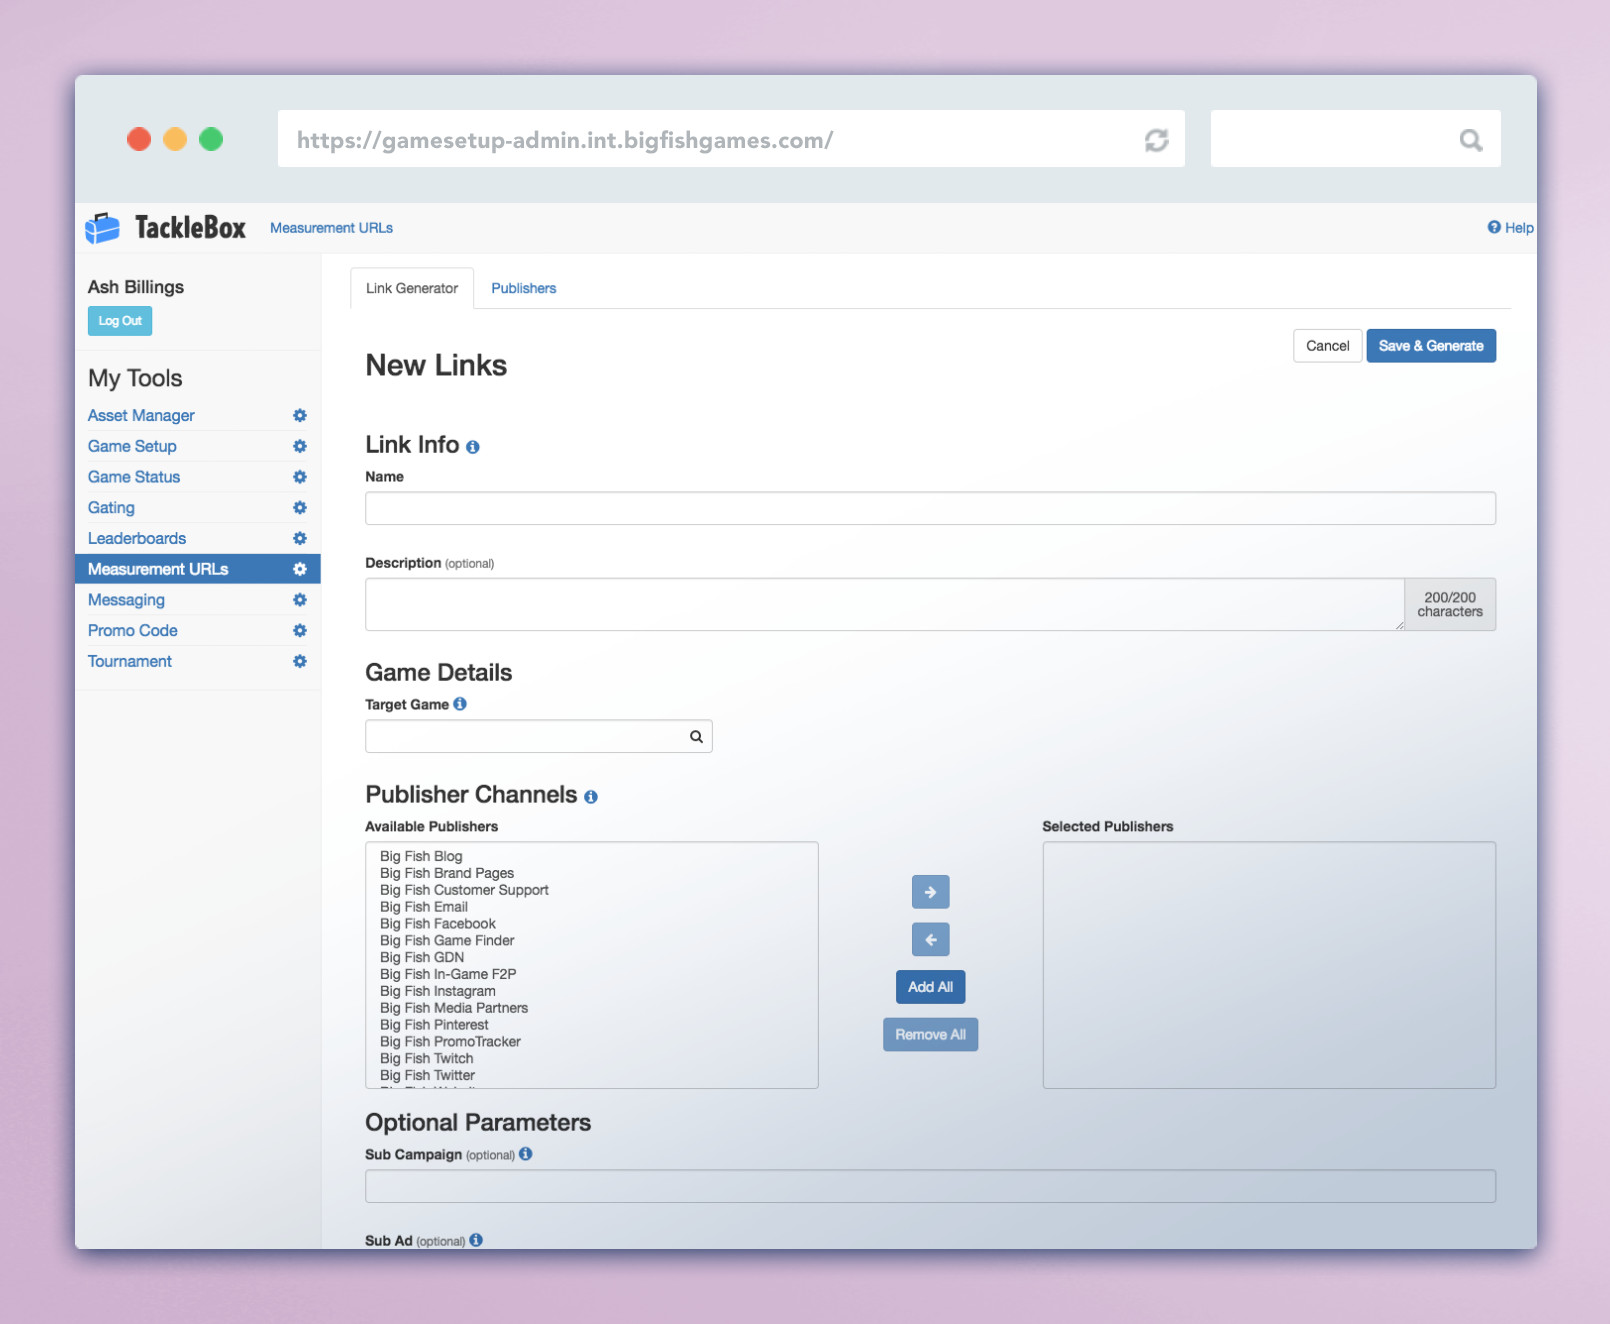Image resolution: width=1610 pixels, height=1324 pixels.
Task: Select 'Big Fish Brand Pages' publisher
Action: pos(447,873)
